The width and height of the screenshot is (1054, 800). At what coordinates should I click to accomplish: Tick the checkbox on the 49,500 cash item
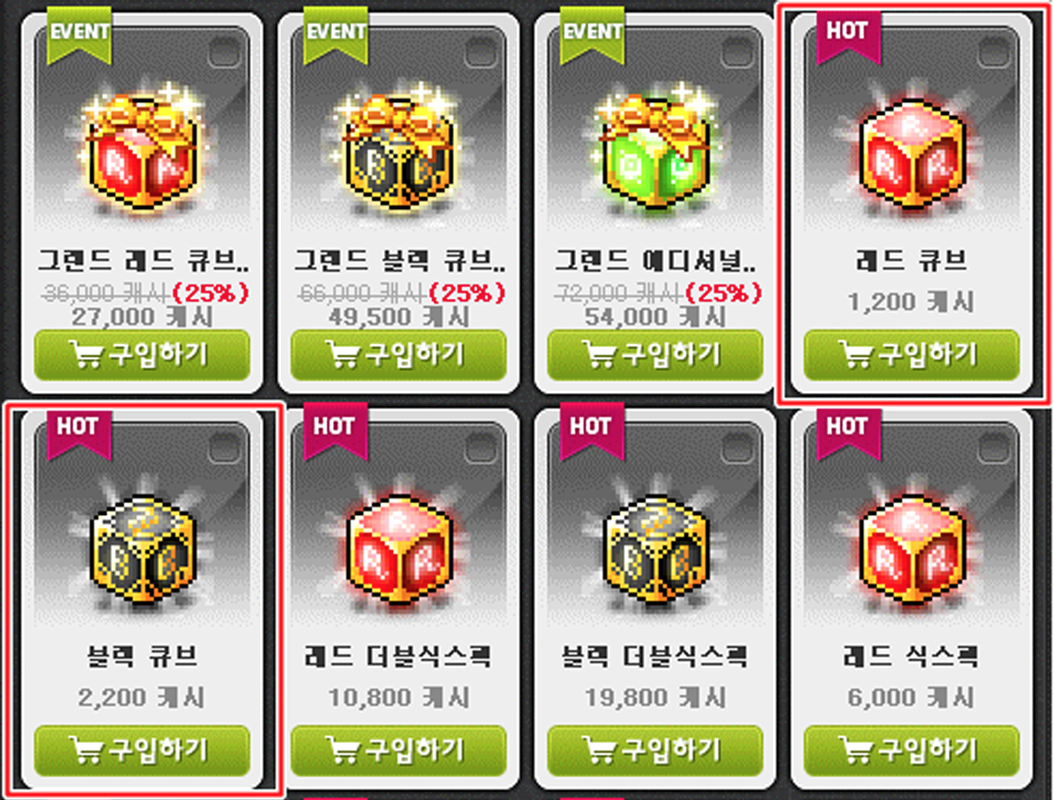[x=481, y=52]
